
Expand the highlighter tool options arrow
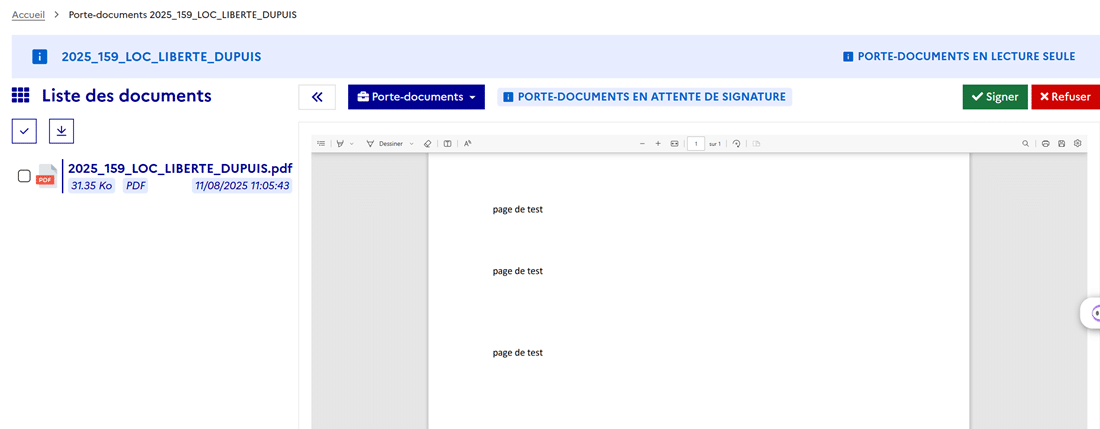(x=352, y=144)
